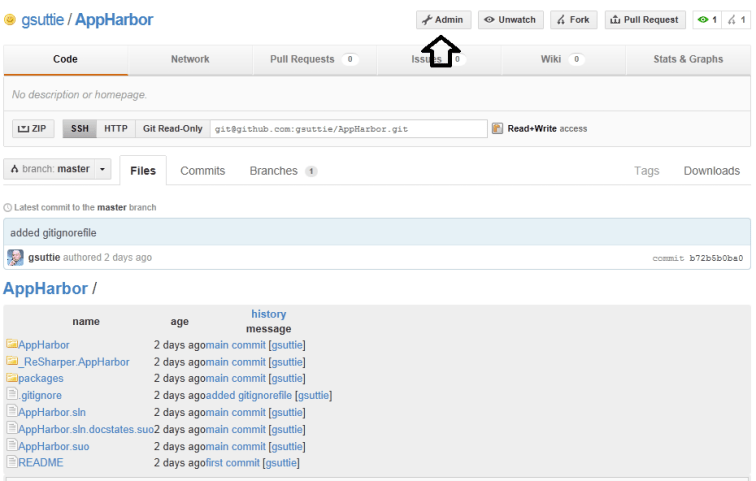Open the packages folder
Screen dimensions: 756x481
pyautogui.click(x=40, y=378)
